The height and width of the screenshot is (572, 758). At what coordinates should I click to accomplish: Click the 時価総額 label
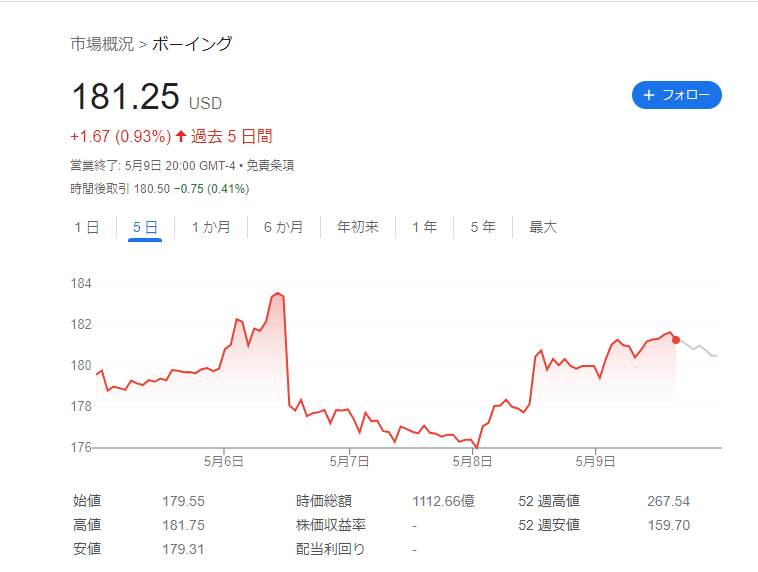point(324,501)
